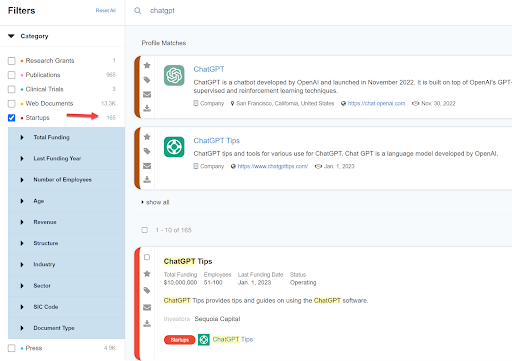Select all results checkbox beside 1 - 10
This screenshot has height=361, width=512.
click(x=145, y=230)
